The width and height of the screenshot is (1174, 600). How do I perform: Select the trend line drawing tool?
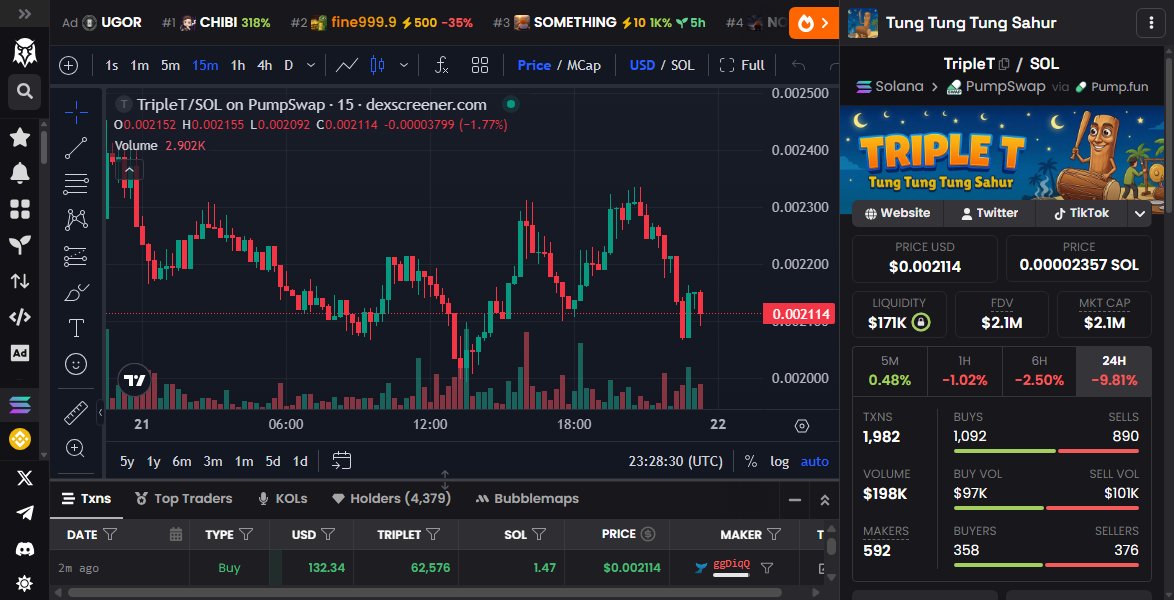point(76,148)
